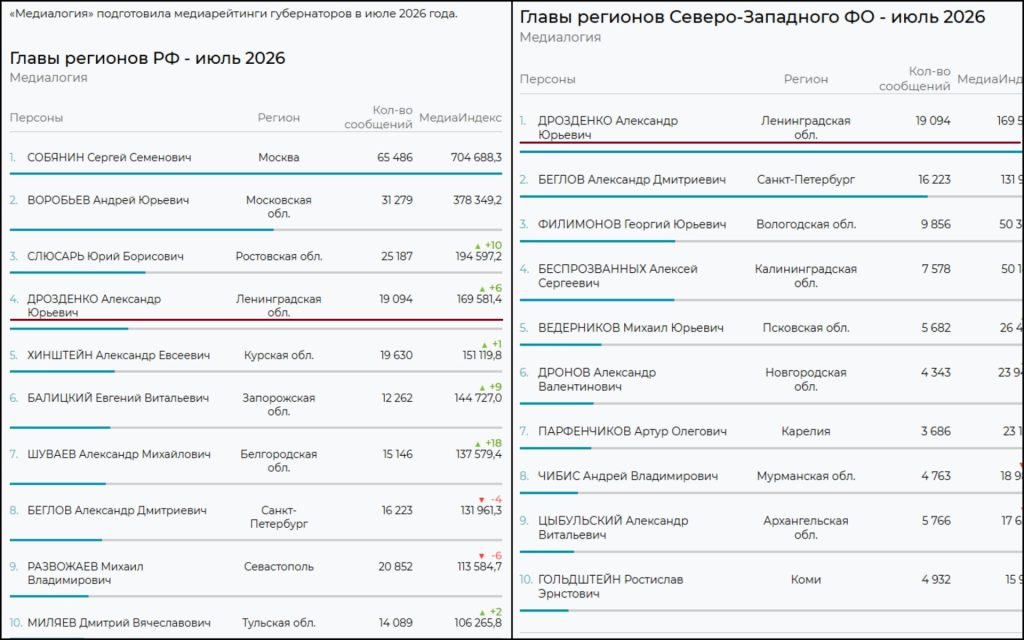Click green up arrow for Дрозденко +6
The image size is (1024, 640).
click(x=482, y=289)
